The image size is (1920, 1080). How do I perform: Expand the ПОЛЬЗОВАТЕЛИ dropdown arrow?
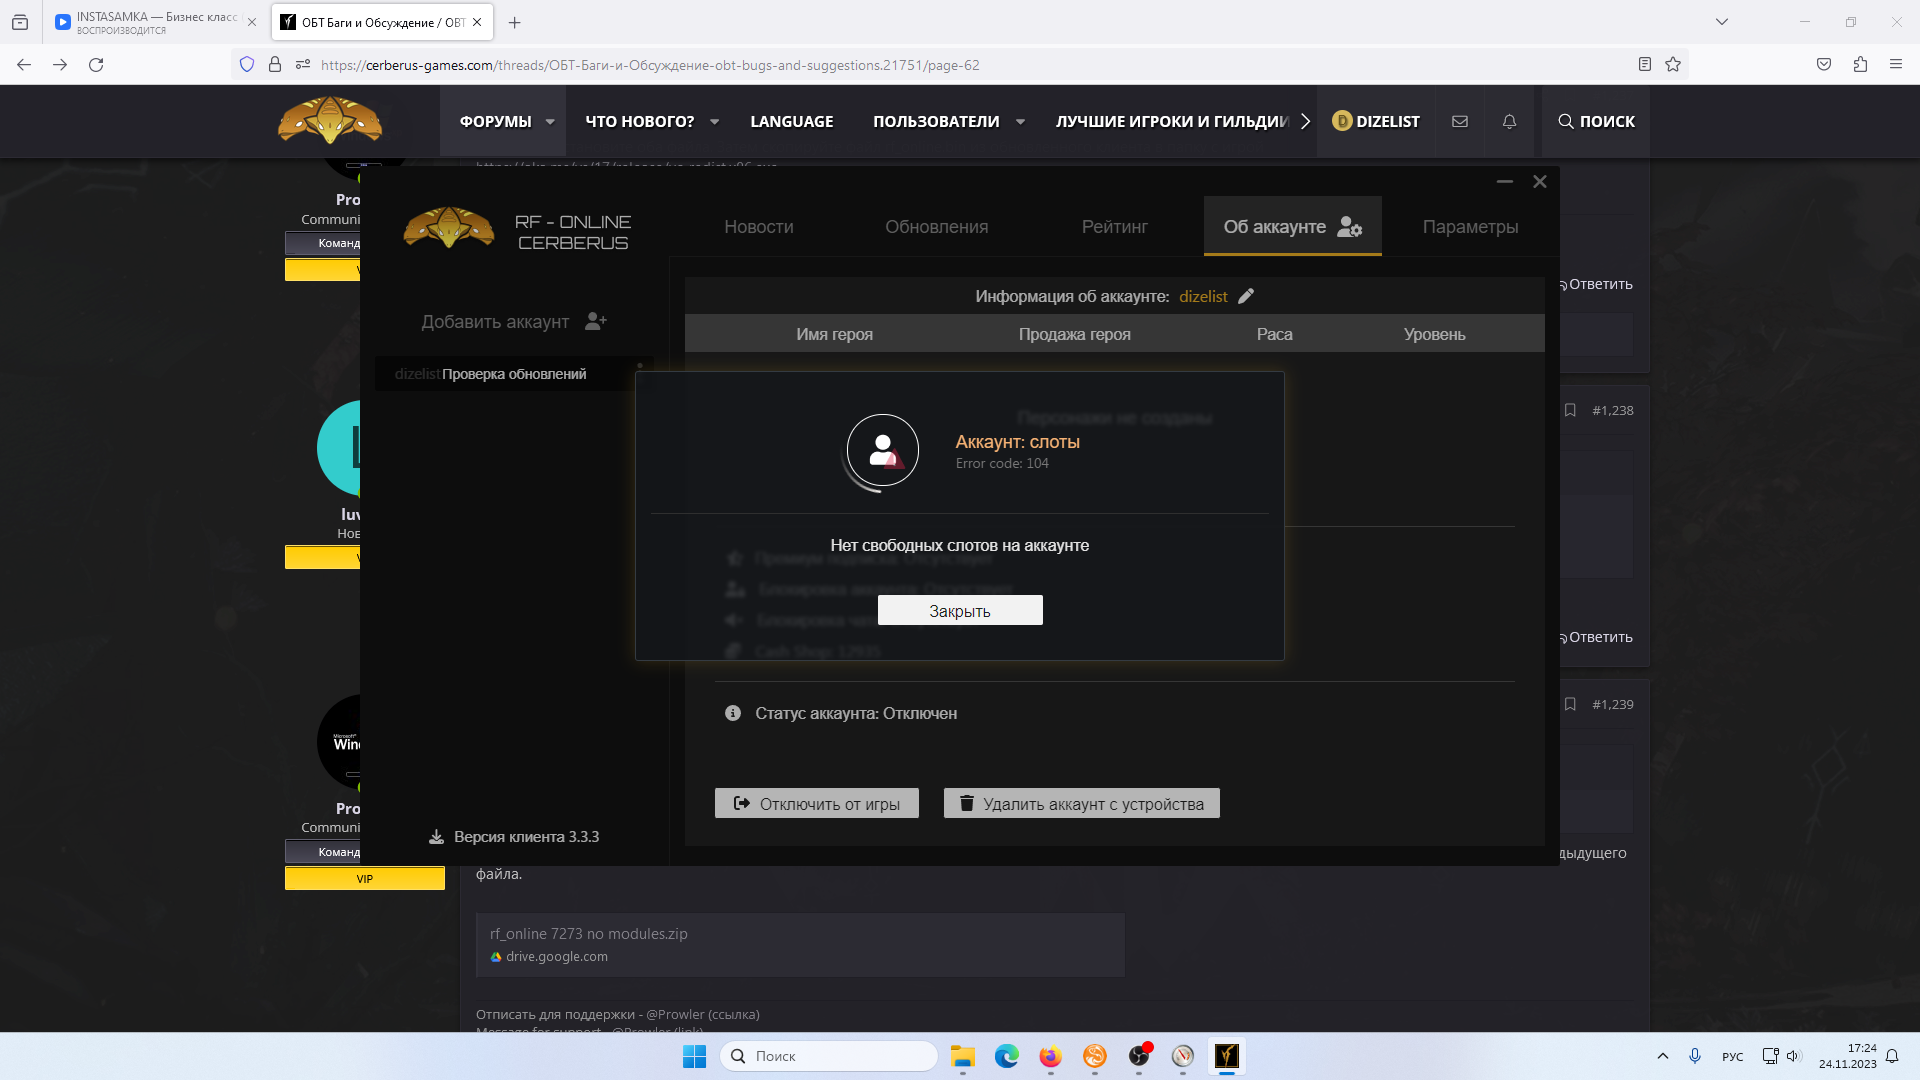(x=1021, y=122)
